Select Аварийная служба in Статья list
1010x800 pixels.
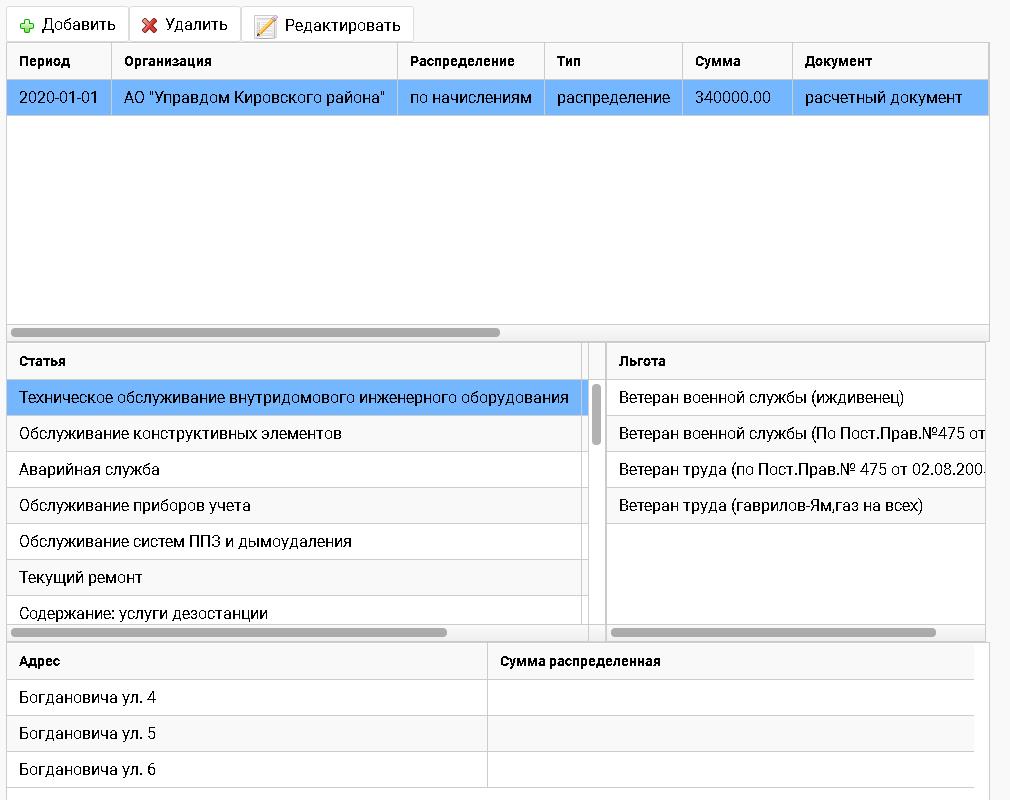click(89, 469)
